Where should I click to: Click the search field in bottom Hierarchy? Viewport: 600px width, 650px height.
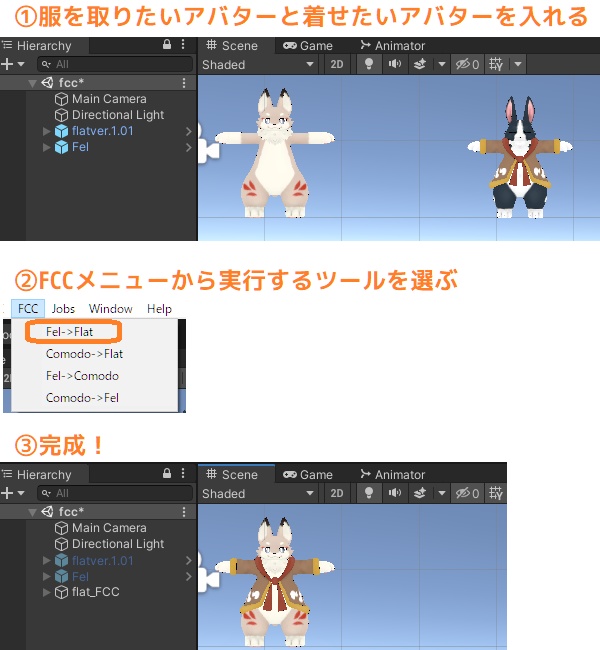click(115, 493)
